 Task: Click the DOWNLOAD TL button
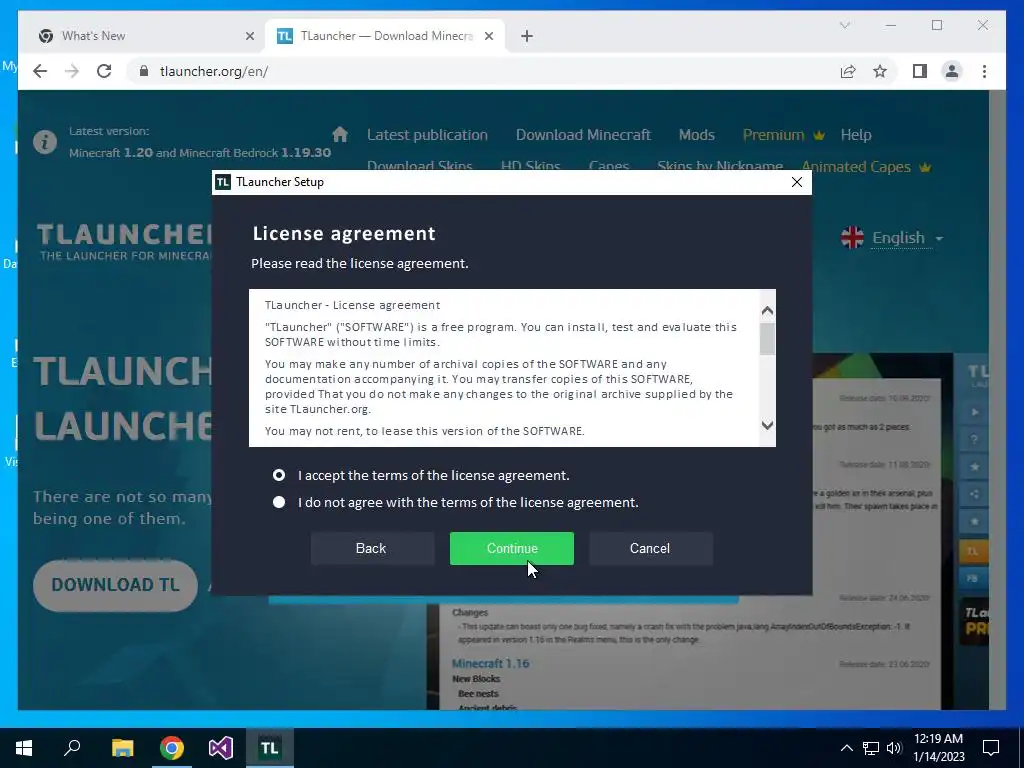click(115, 584)
